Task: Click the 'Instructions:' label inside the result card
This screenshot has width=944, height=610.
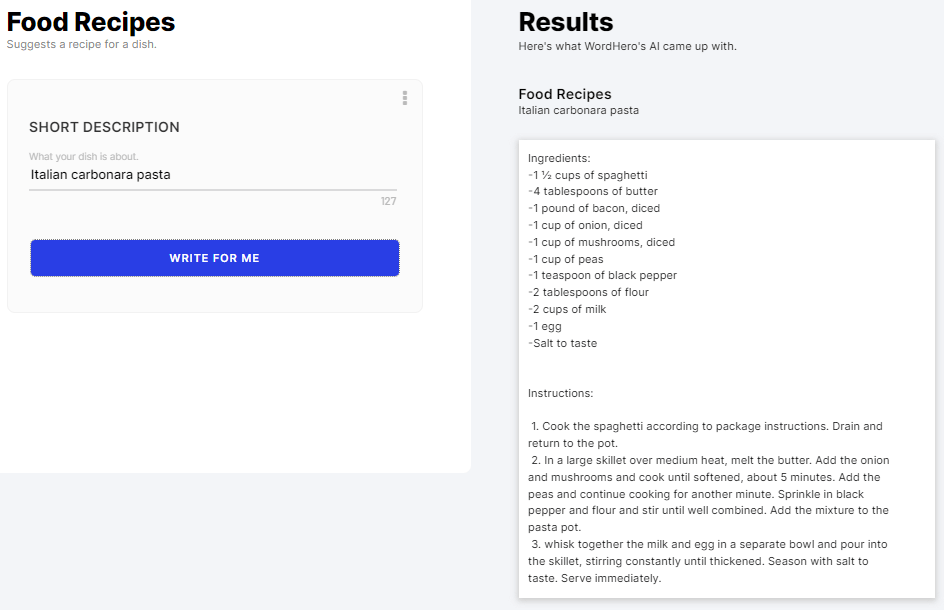Action: [551, 393]
